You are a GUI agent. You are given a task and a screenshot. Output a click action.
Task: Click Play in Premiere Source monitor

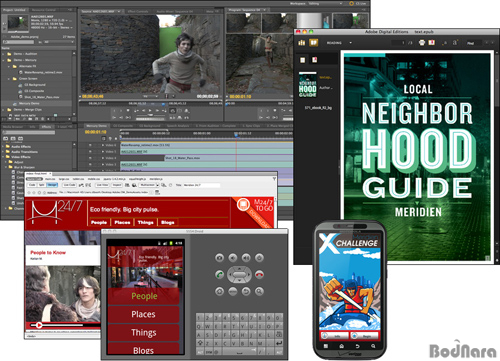150,110
